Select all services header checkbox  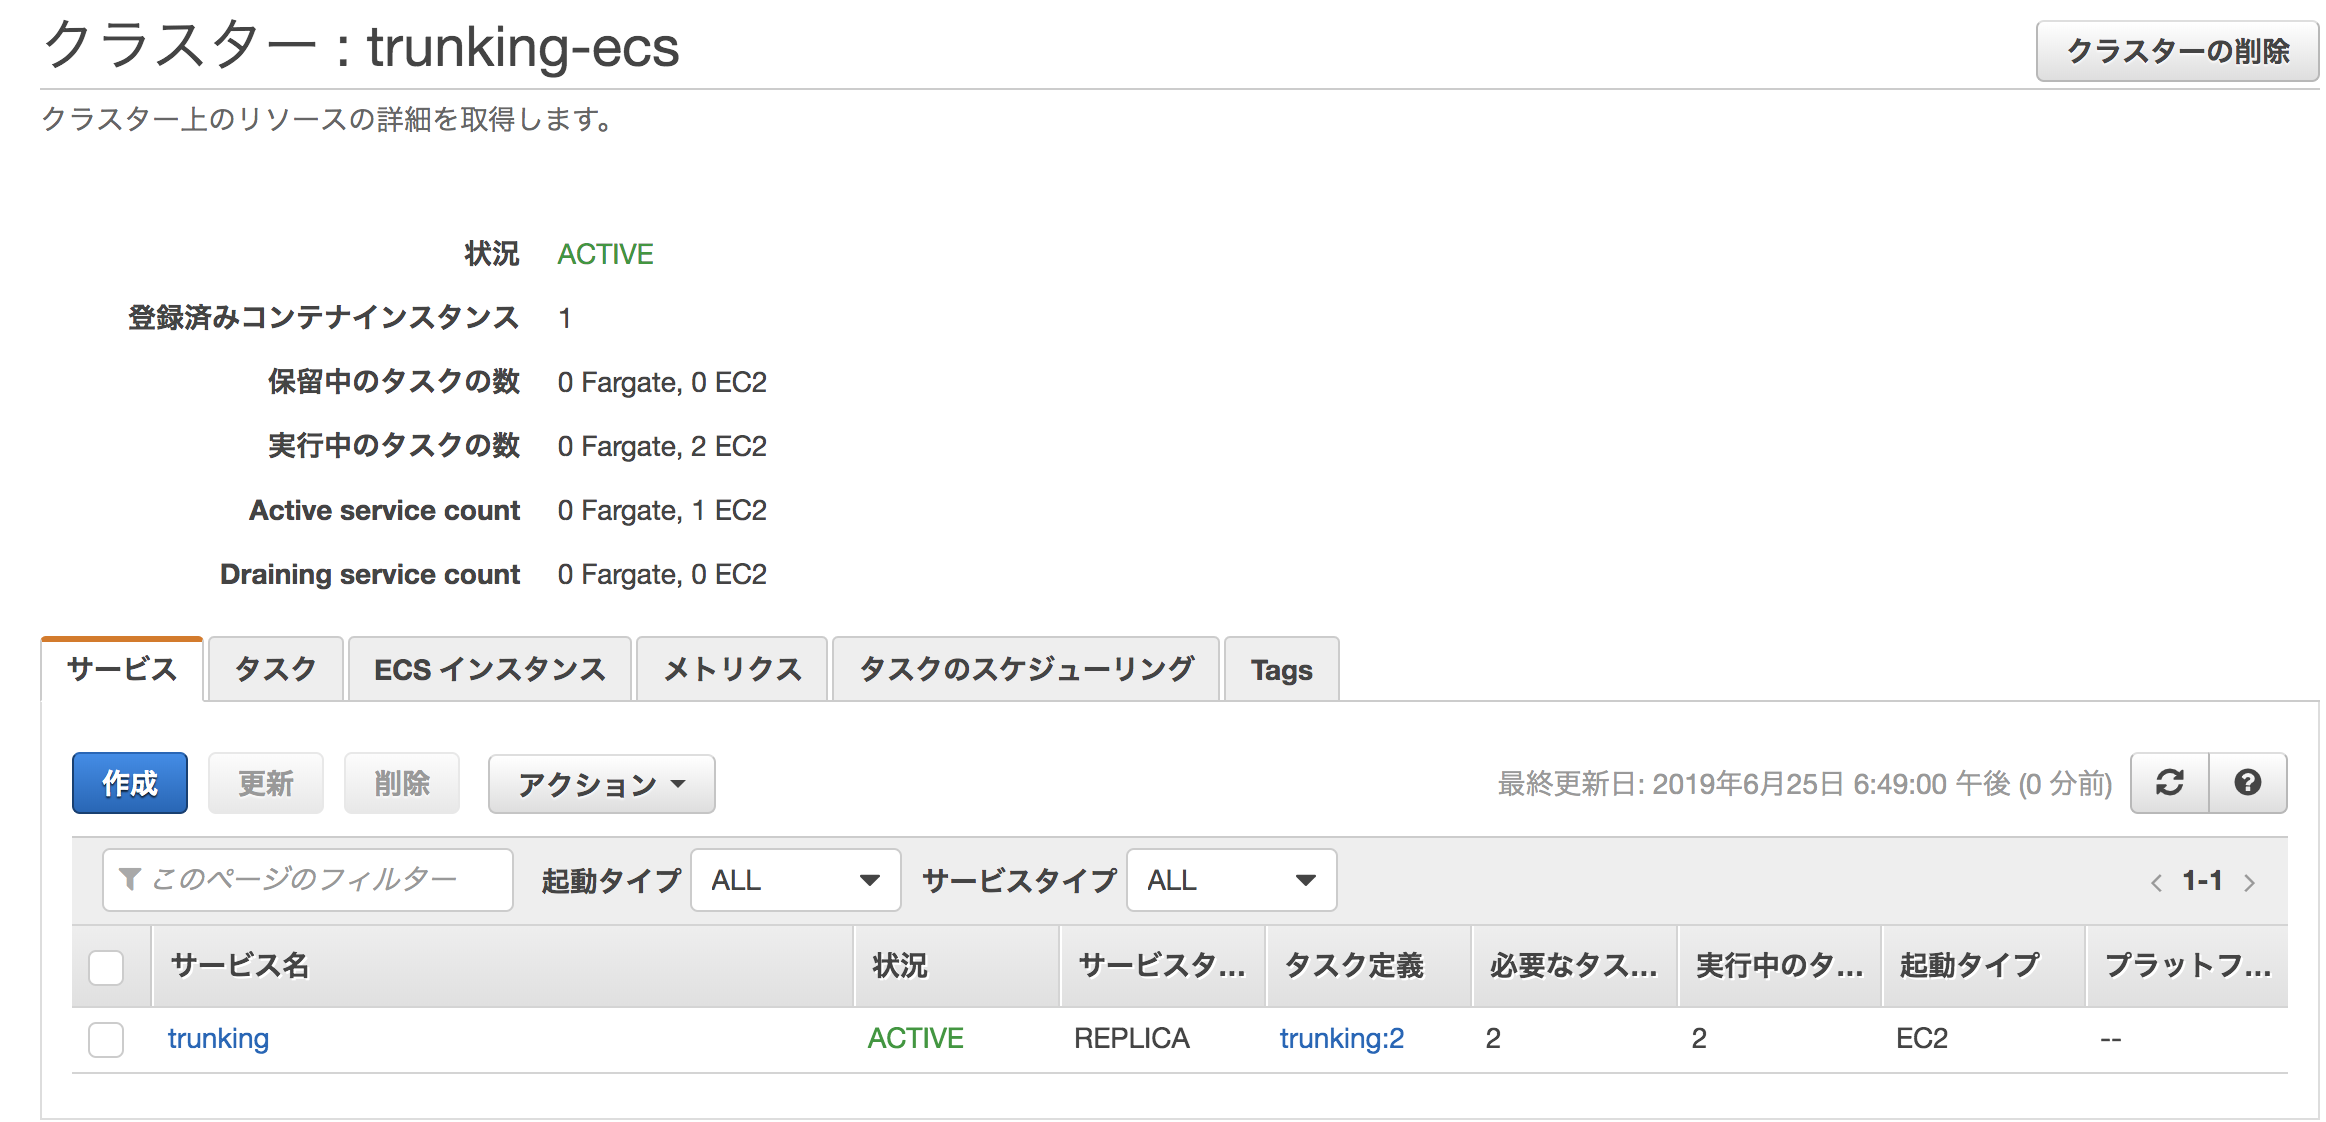coord(106,967)
